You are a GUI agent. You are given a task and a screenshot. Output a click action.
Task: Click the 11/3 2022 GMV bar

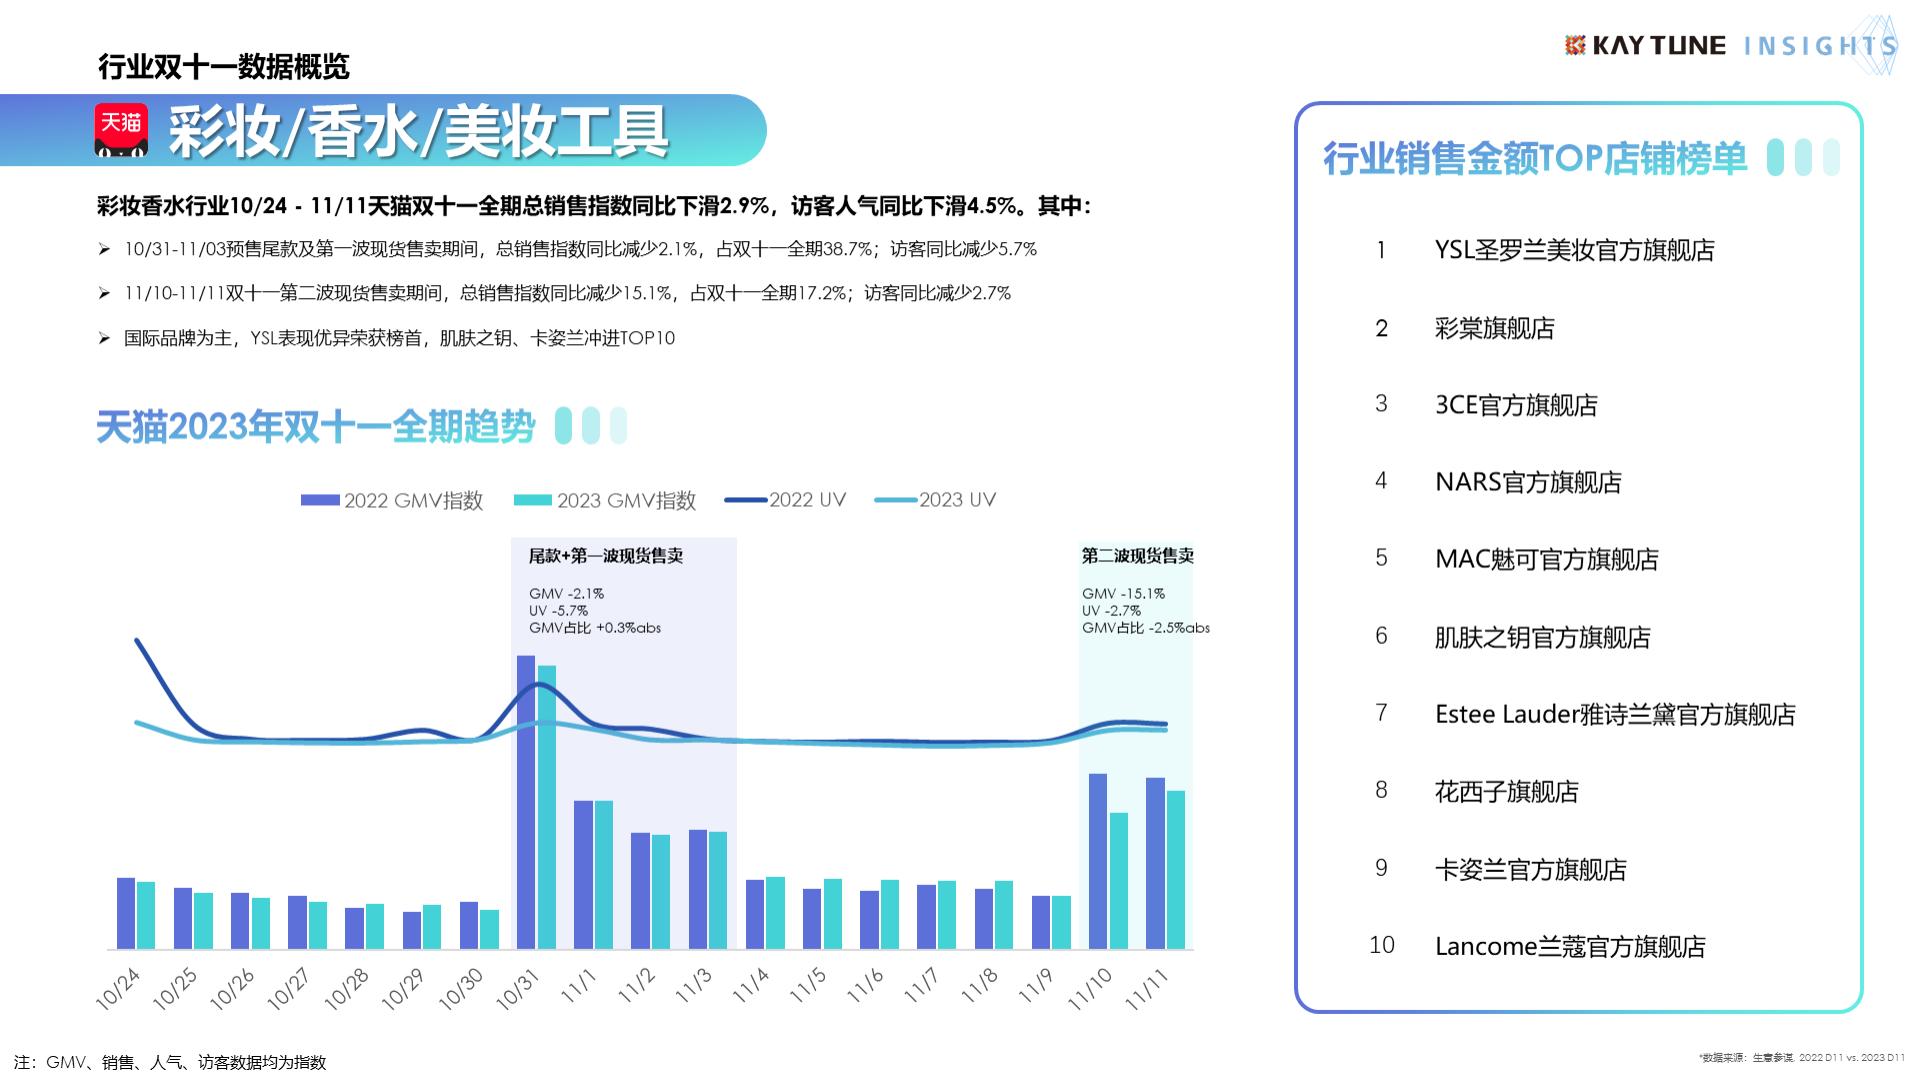click(x=698, y=889)
